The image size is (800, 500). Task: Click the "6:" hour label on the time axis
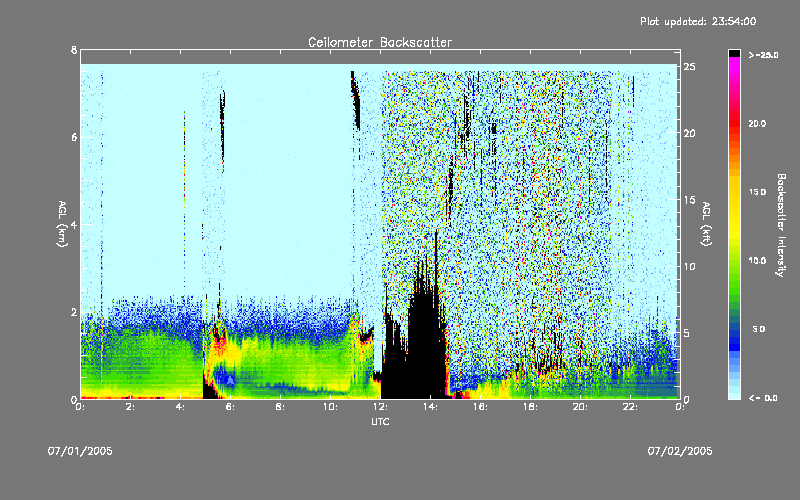coord(230,407)
